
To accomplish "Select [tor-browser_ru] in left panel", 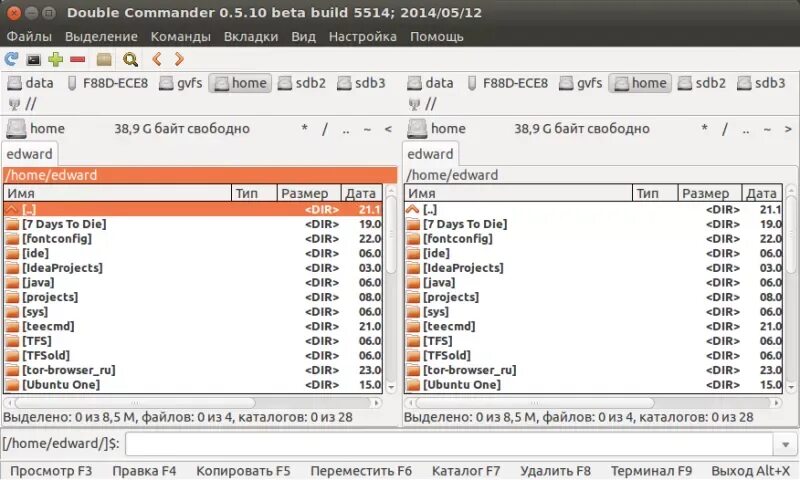I will [x=193, y=370].
